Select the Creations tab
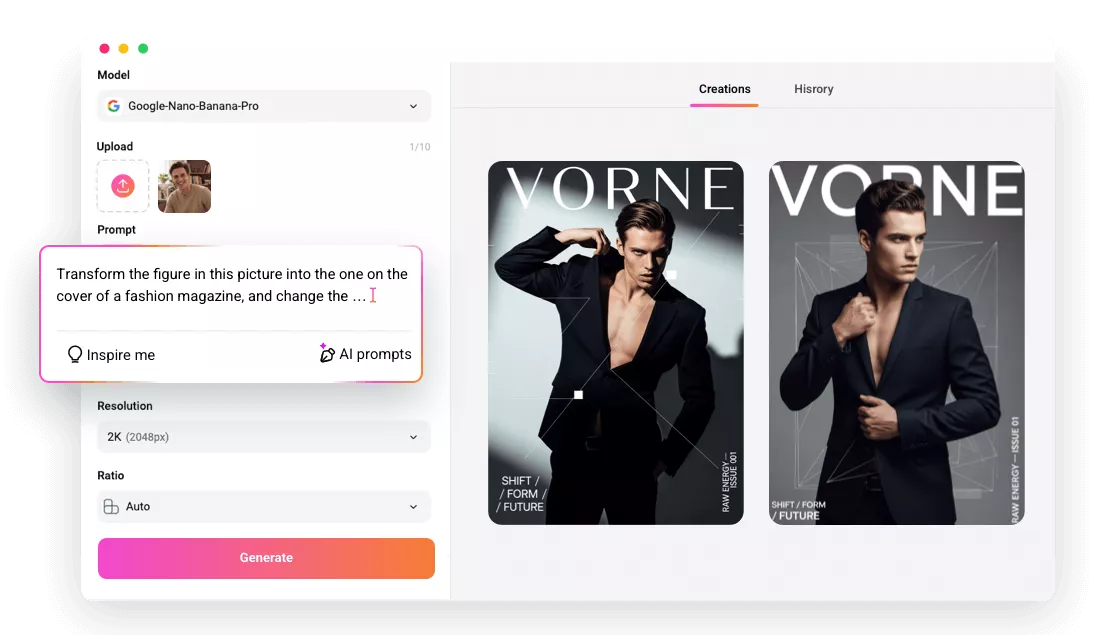 (x=724, y=89)
